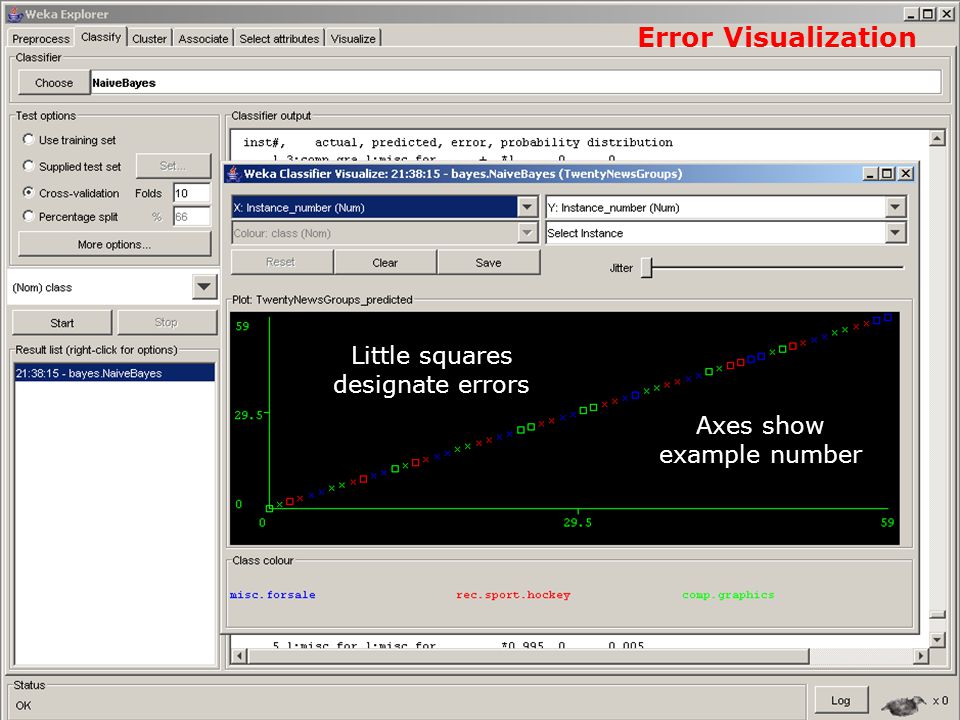This screenshot has width=960, height=720.
Task: Click Save in the Visualize window
Action: [x=489, y=262]
